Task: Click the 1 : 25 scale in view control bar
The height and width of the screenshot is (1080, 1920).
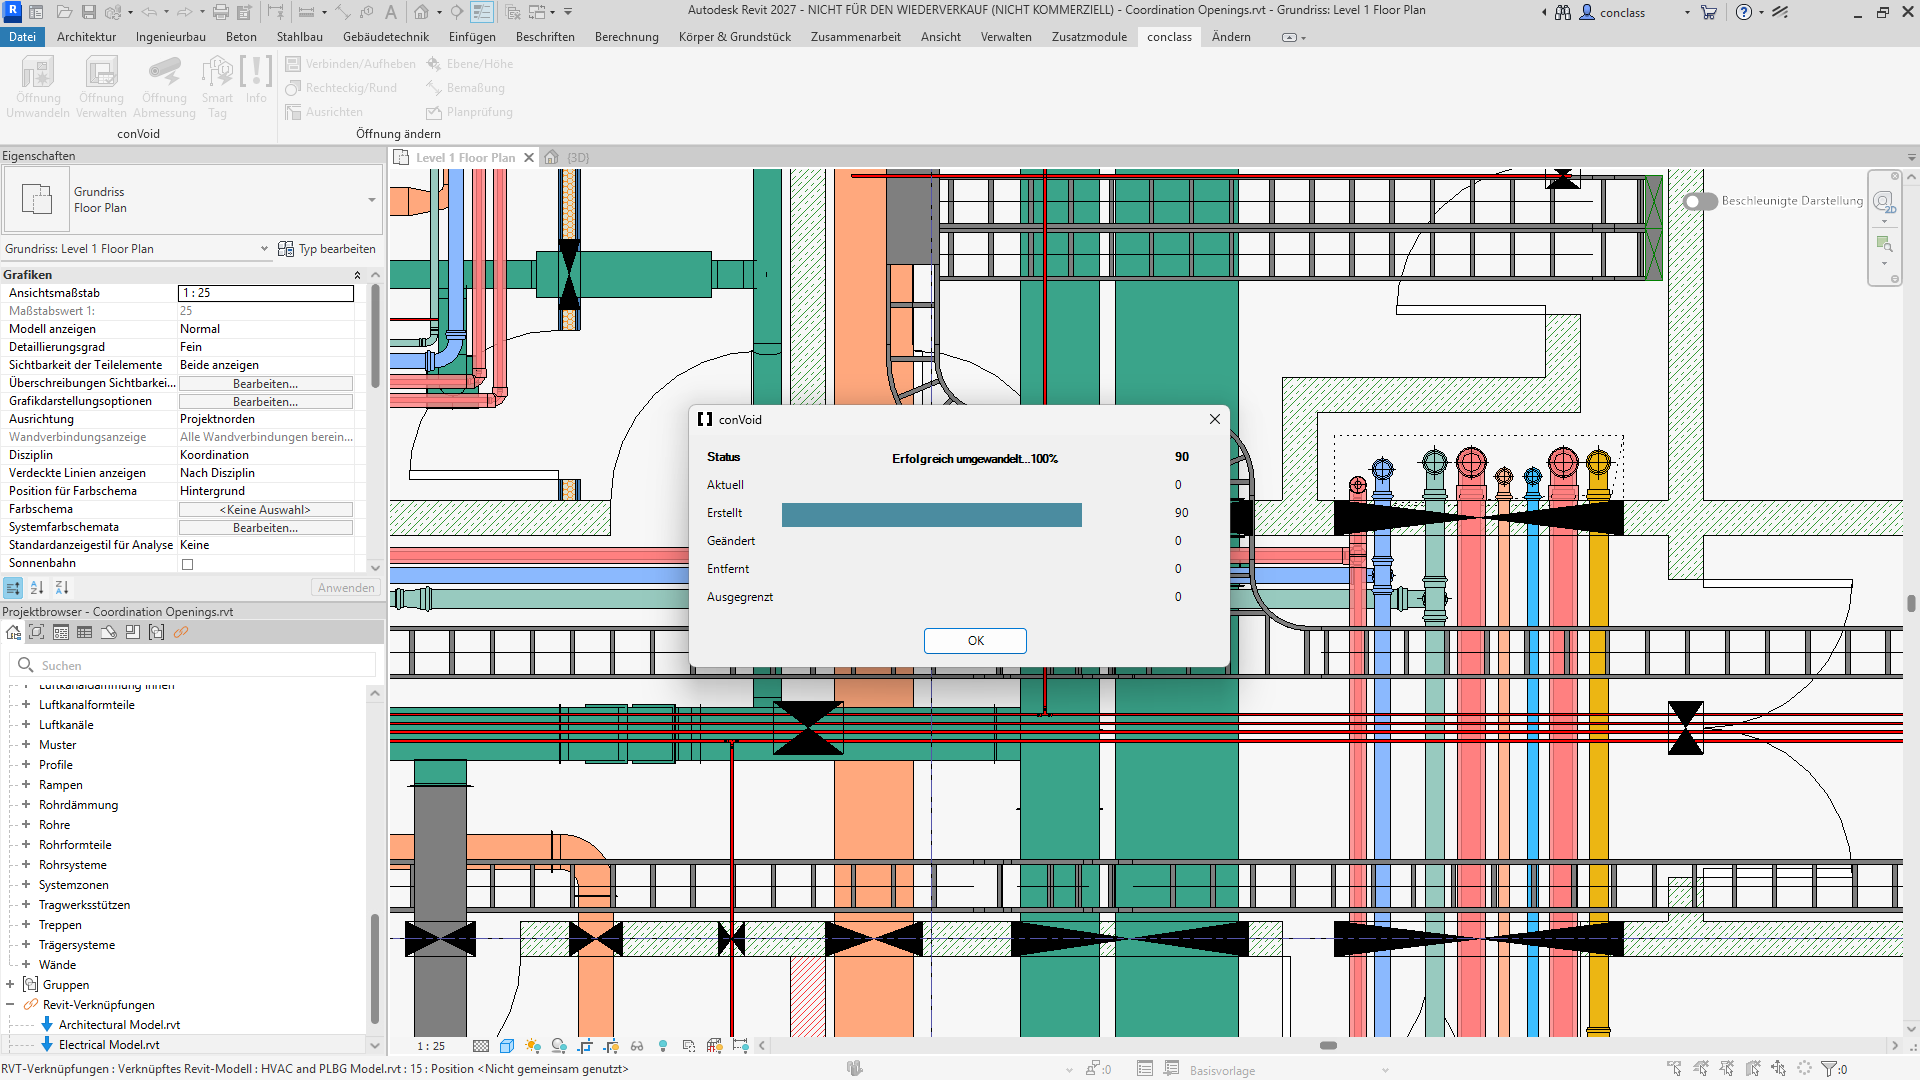Action: click(x=431, y=1046)
